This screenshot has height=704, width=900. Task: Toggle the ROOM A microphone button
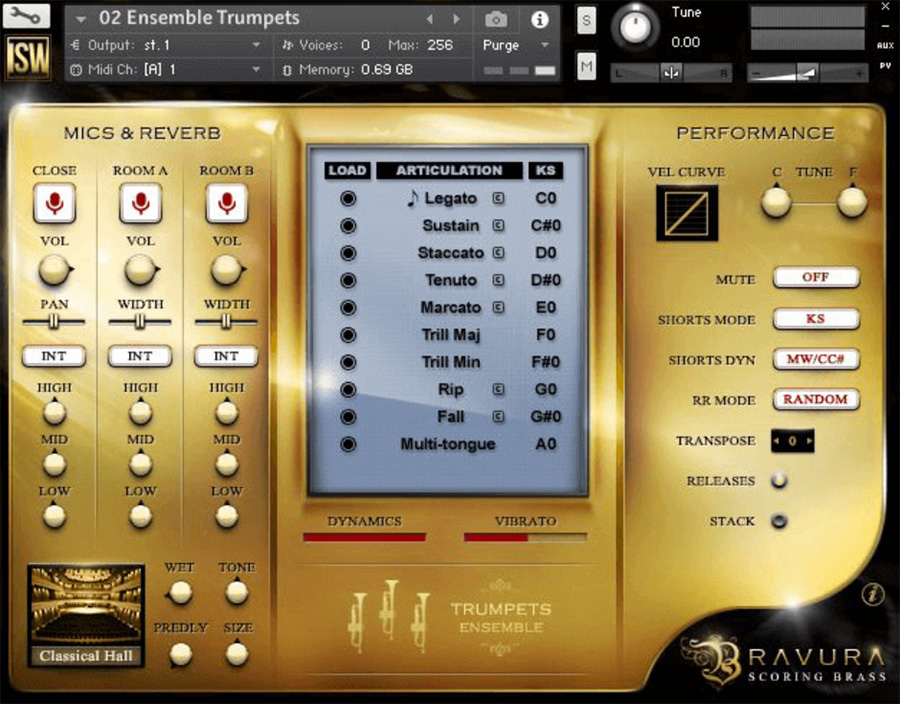(141, 203)
